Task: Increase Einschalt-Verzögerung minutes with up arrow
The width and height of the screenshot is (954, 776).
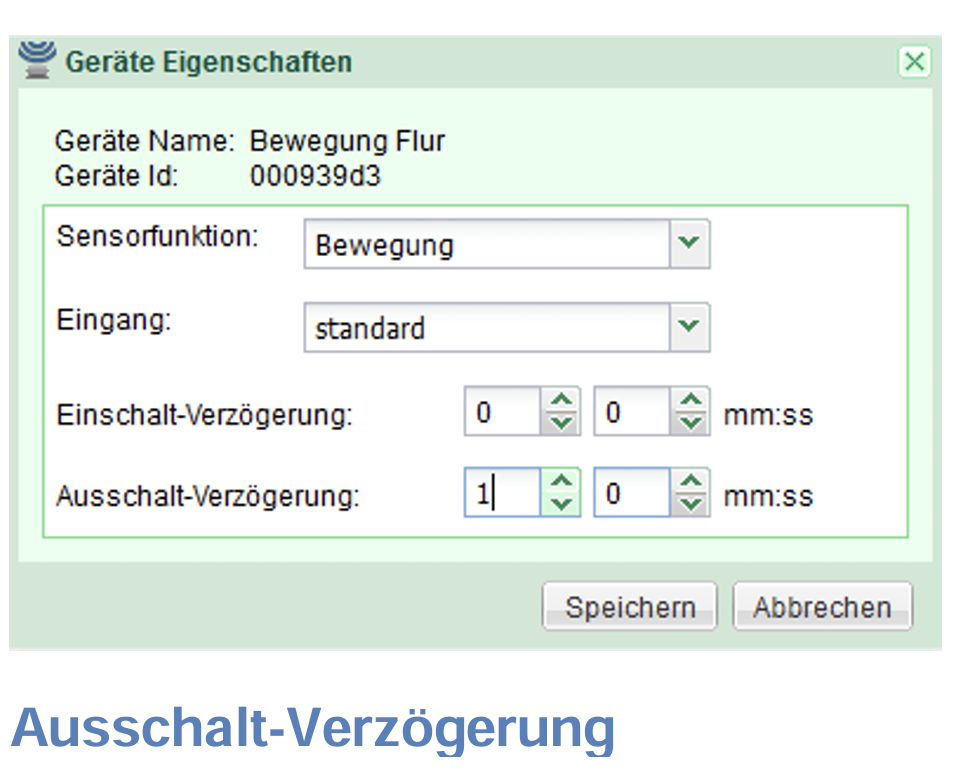Action: [x=562, y=401]
